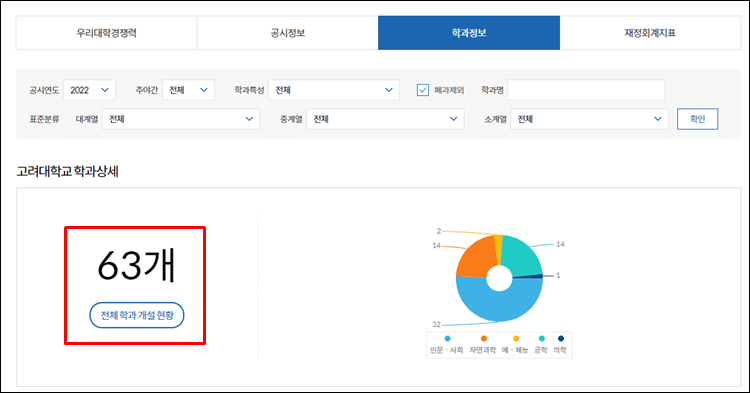The width and height of the screenshot is (750, 393).
Task: Expand the 대계열 dropdown
Action: 181,119
